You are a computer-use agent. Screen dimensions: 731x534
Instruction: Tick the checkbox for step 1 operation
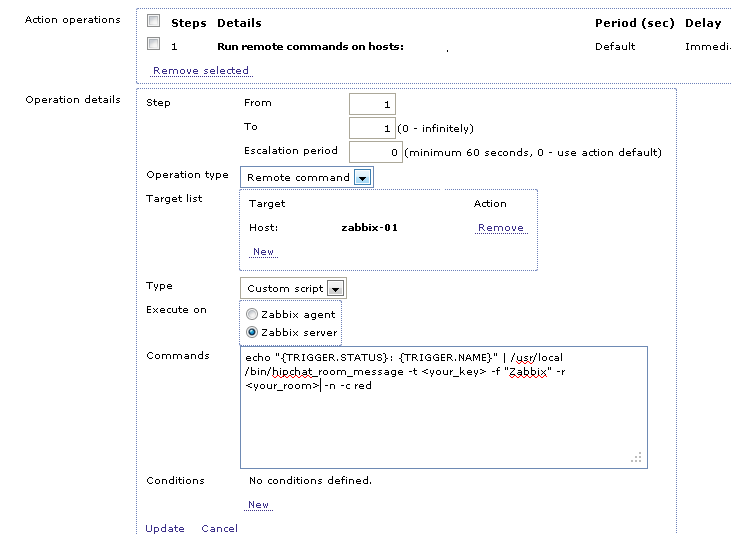click(x=153, y=44)
